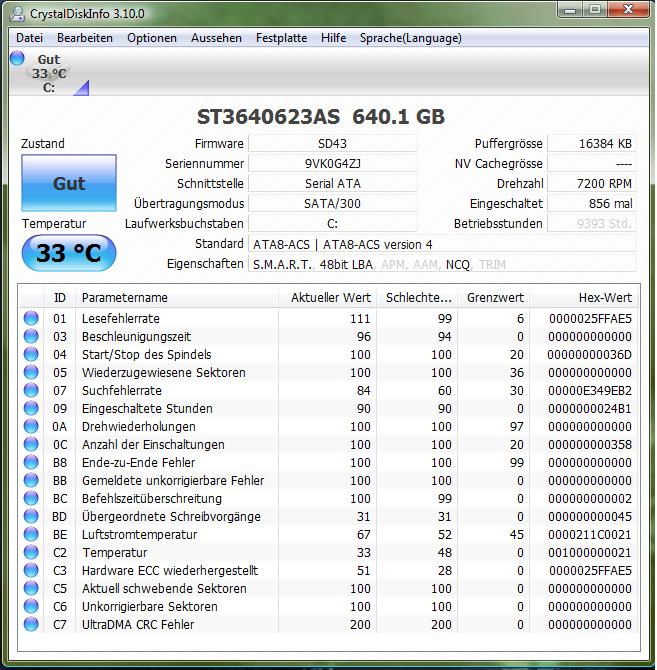Close the CrystalDiskInfo window
This screenshot has height=670, width=657.
tap(628, 9)
